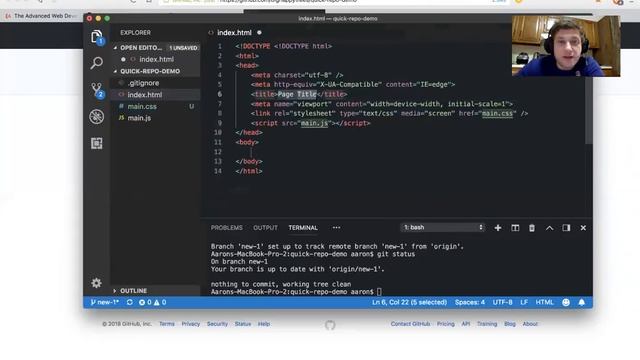Click the webcam video thumbnail
The height and width of the screenshot is (360, 640).
[566, 46]
